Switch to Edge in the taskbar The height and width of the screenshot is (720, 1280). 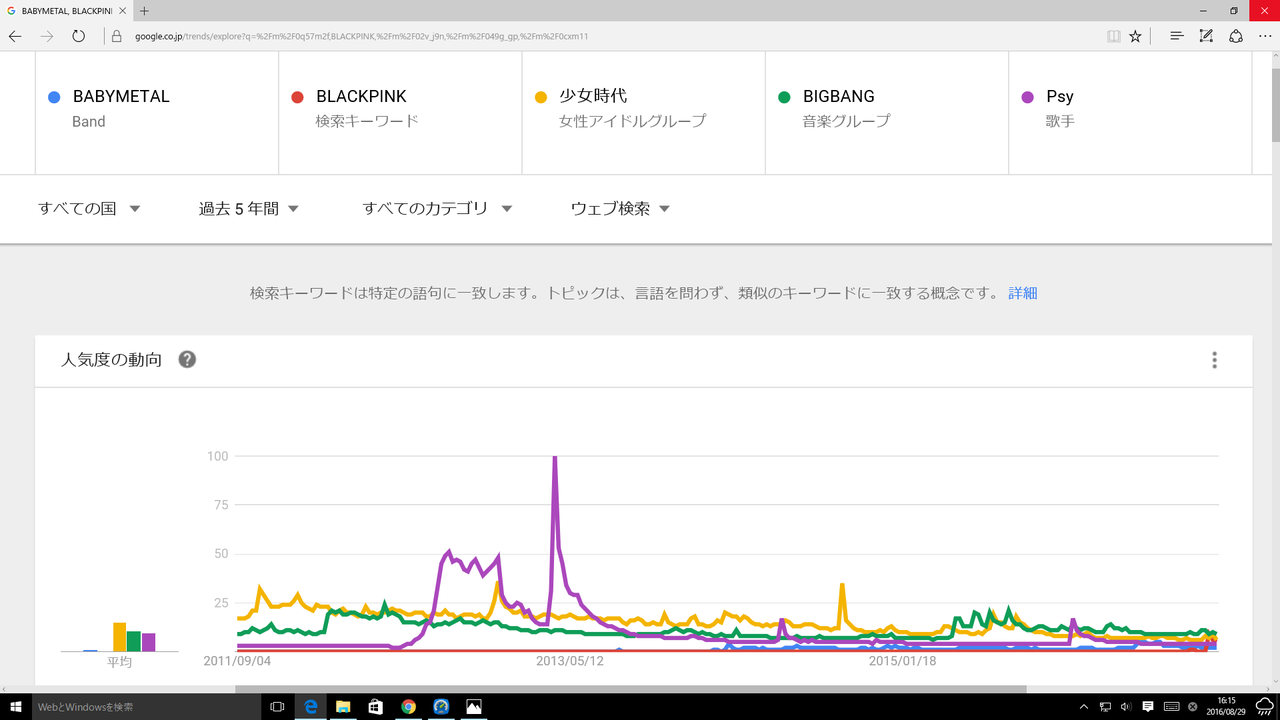point(310,706)
